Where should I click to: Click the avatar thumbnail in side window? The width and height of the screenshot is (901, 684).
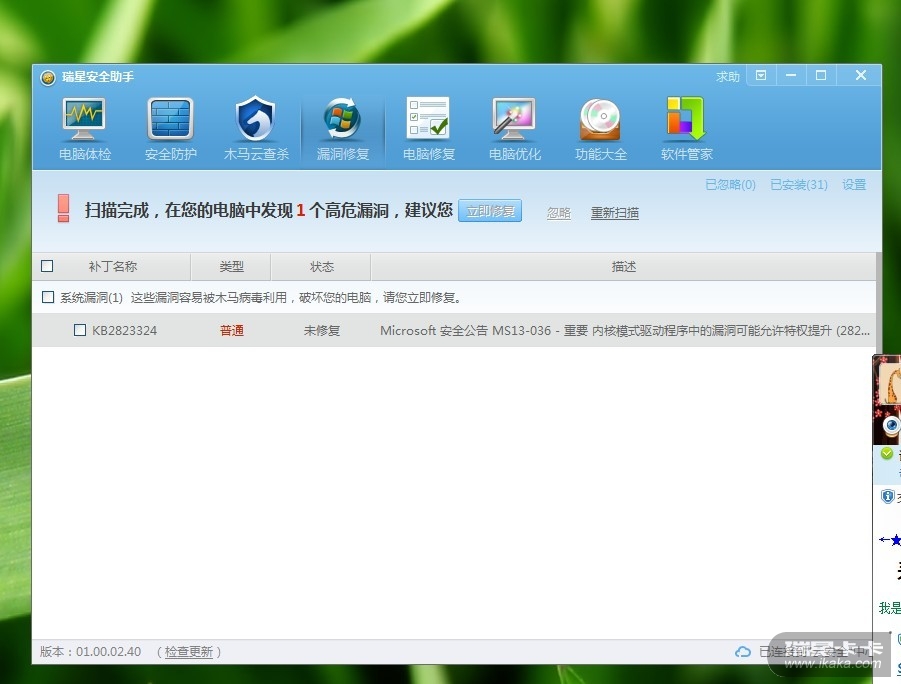pyautogui.click(x=888, y=382)
